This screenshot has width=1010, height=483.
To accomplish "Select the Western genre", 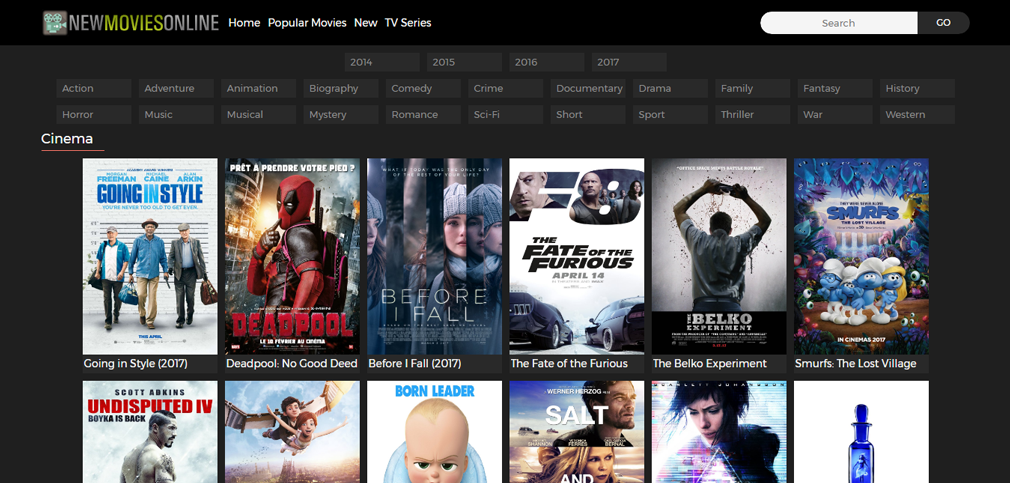I will [x=917, y=115].
